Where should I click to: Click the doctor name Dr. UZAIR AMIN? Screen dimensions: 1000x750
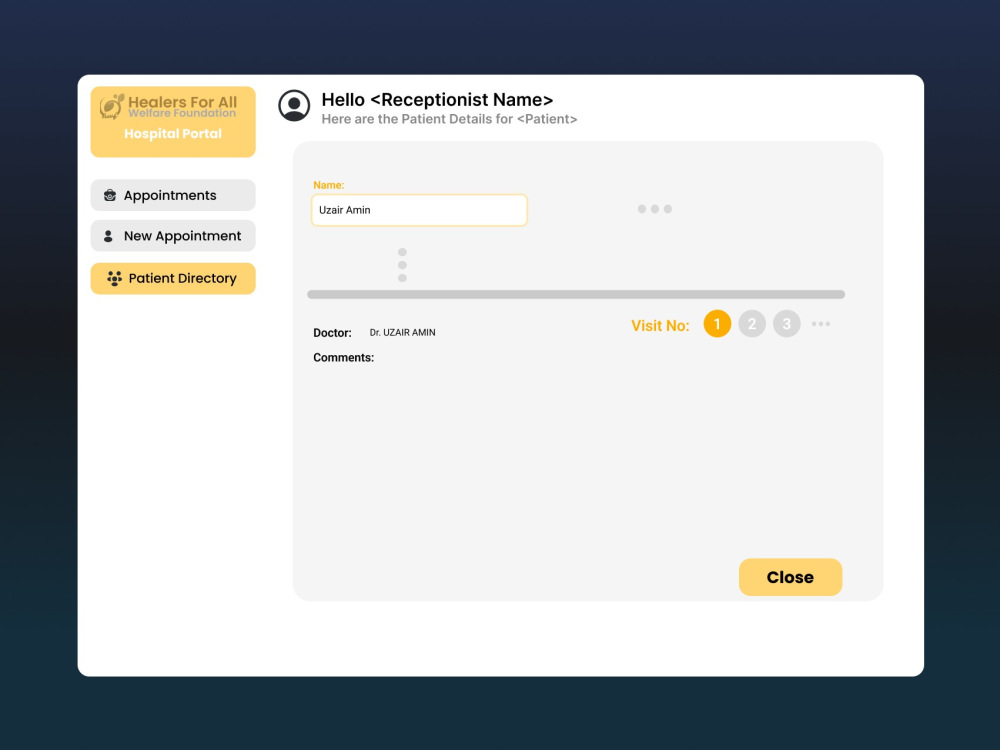click(402, 332)
